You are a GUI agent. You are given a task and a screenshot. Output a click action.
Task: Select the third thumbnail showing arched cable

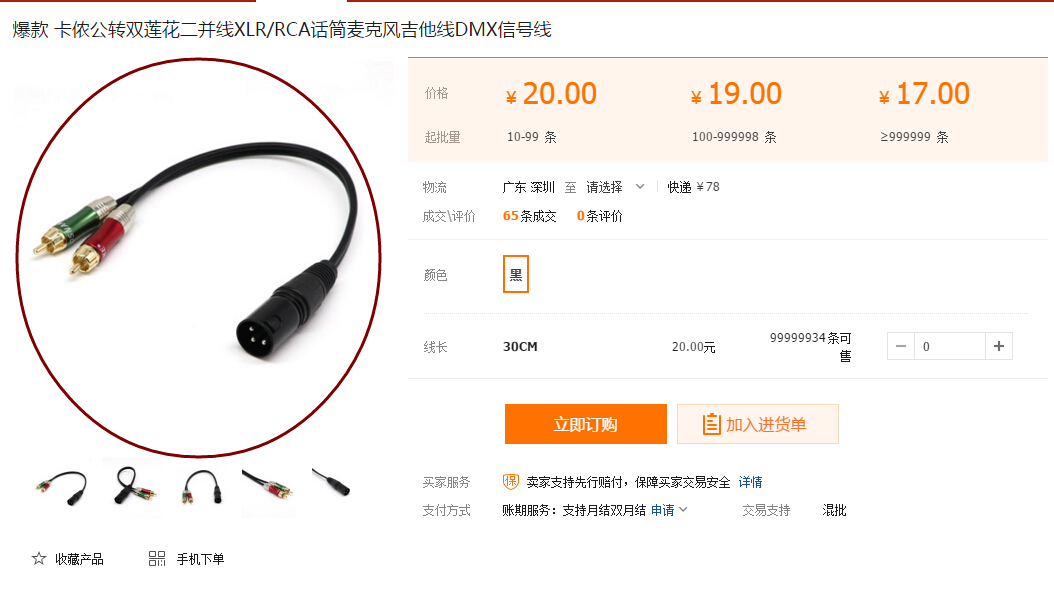tap(202, 488)
